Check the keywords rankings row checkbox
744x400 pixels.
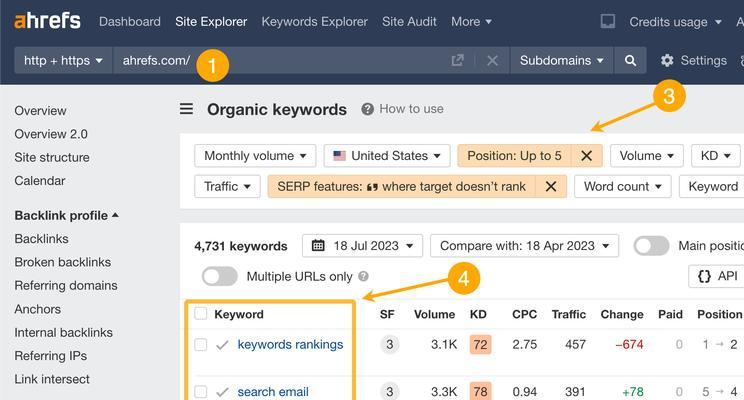tap(201, 344)
